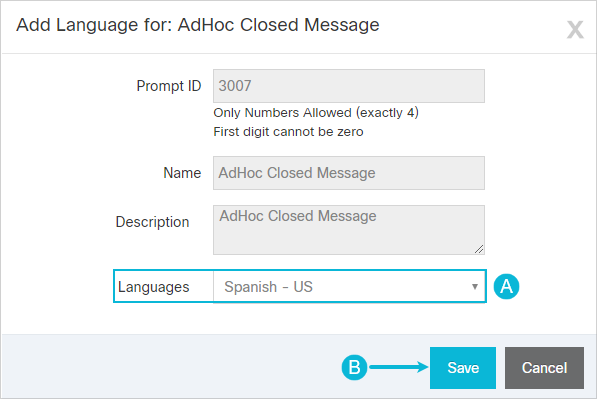The height and width of the screenshot is (399, 597).
Task: Close the Add Language dialog with X
Action: (x=575, y=30)
